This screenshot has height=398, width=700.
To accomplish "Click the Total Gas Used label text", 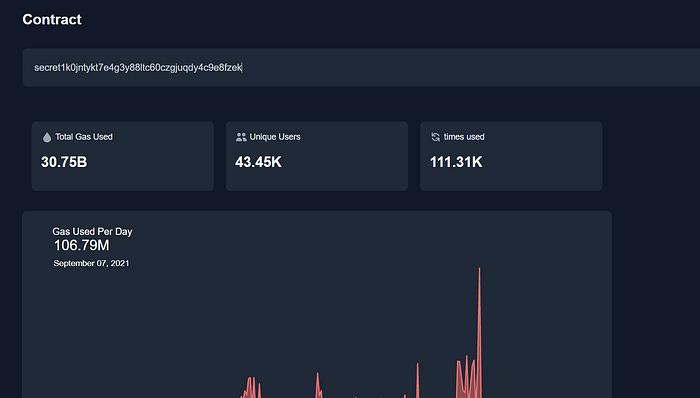I will [84, 137].
